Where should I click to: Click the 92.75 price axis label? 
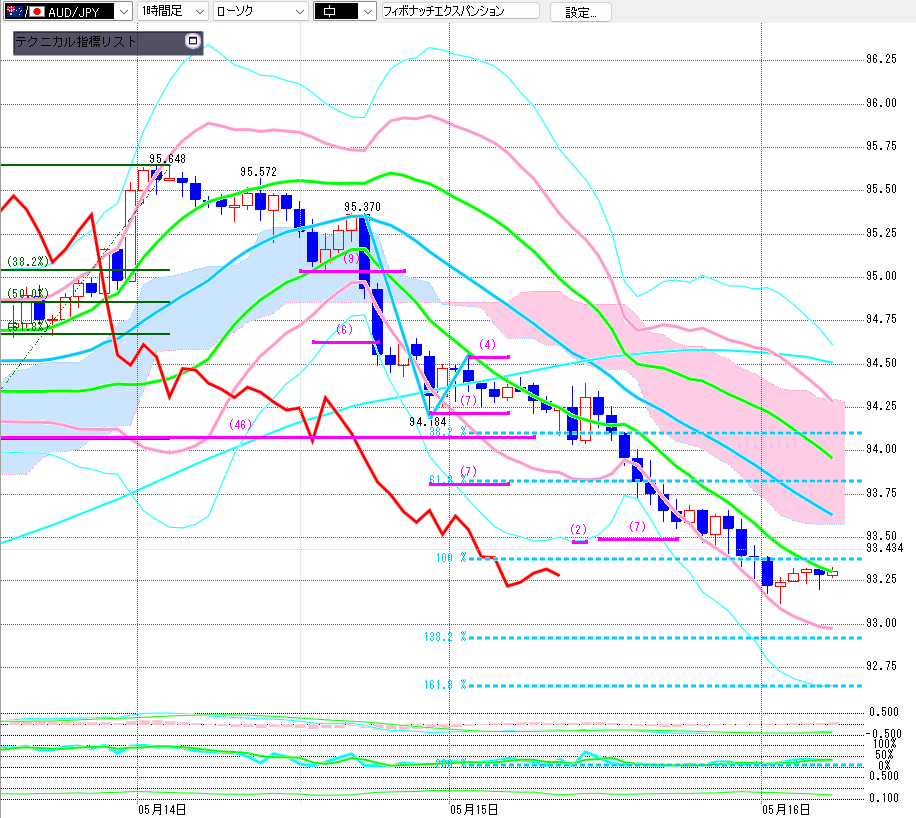click(x=881, y=666)
